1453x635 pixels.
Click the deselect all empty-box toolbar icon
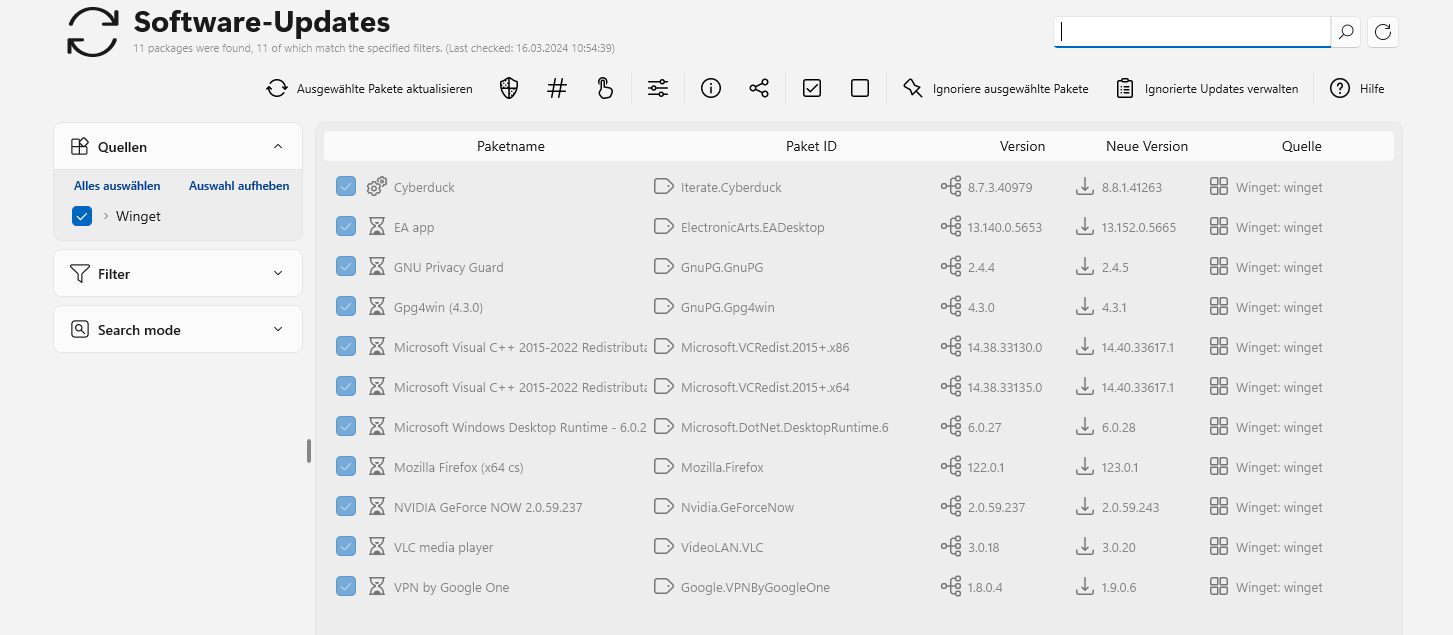[860, 89]
